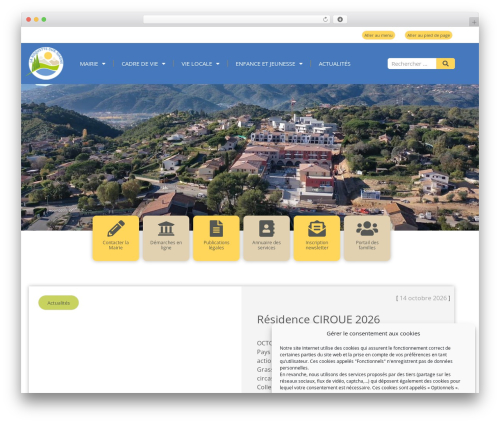Open the Résidence CIROUE 2026 article title
The height and width of the screenshot is (423, 500).
click(x=318, y=319)
